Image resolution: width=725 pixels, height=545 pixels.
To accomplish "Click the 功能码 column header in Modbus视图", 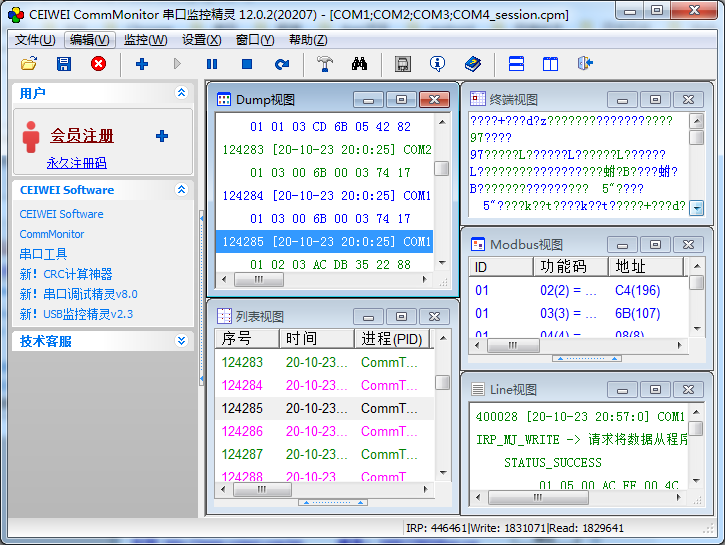I will click(571, 267).
